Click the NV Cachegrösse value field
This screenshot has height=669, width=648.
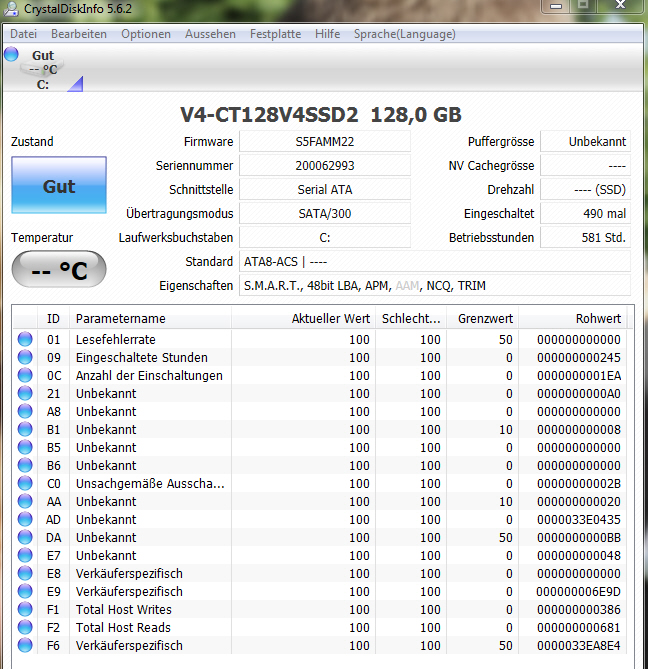tap(585, 166)
